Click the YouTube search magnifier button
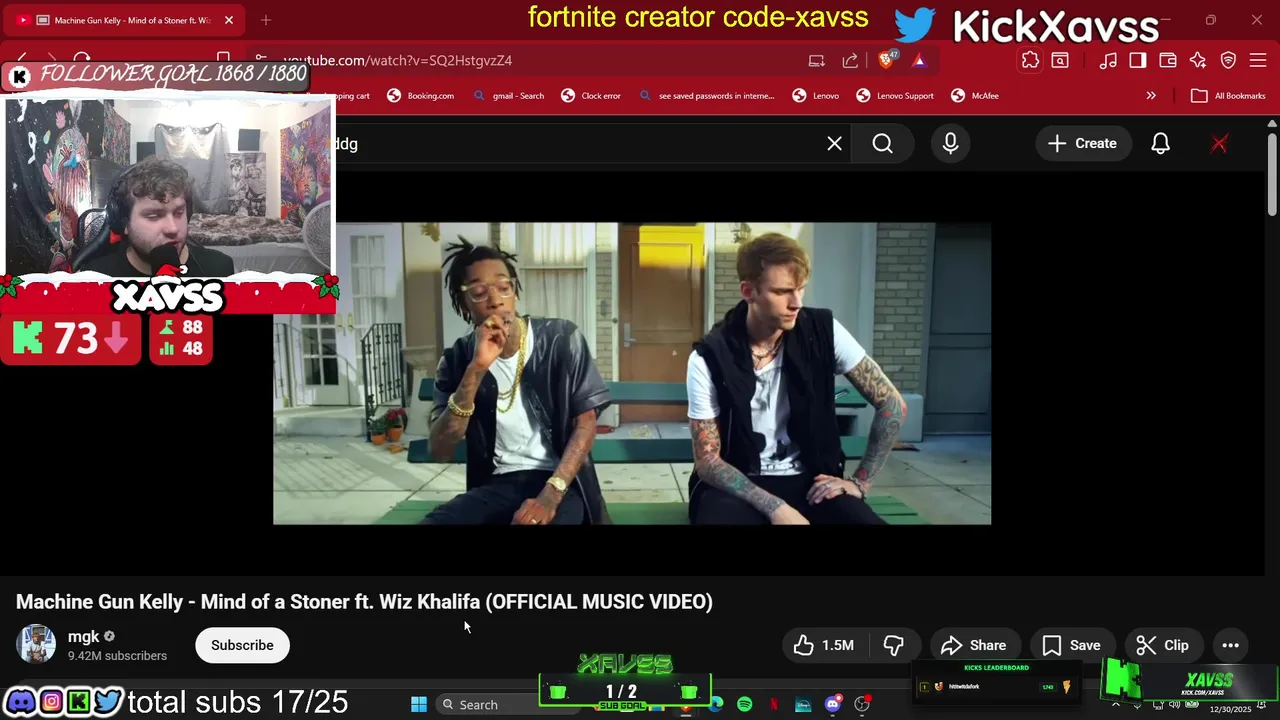1280x720 pixels. click(882, 144)
